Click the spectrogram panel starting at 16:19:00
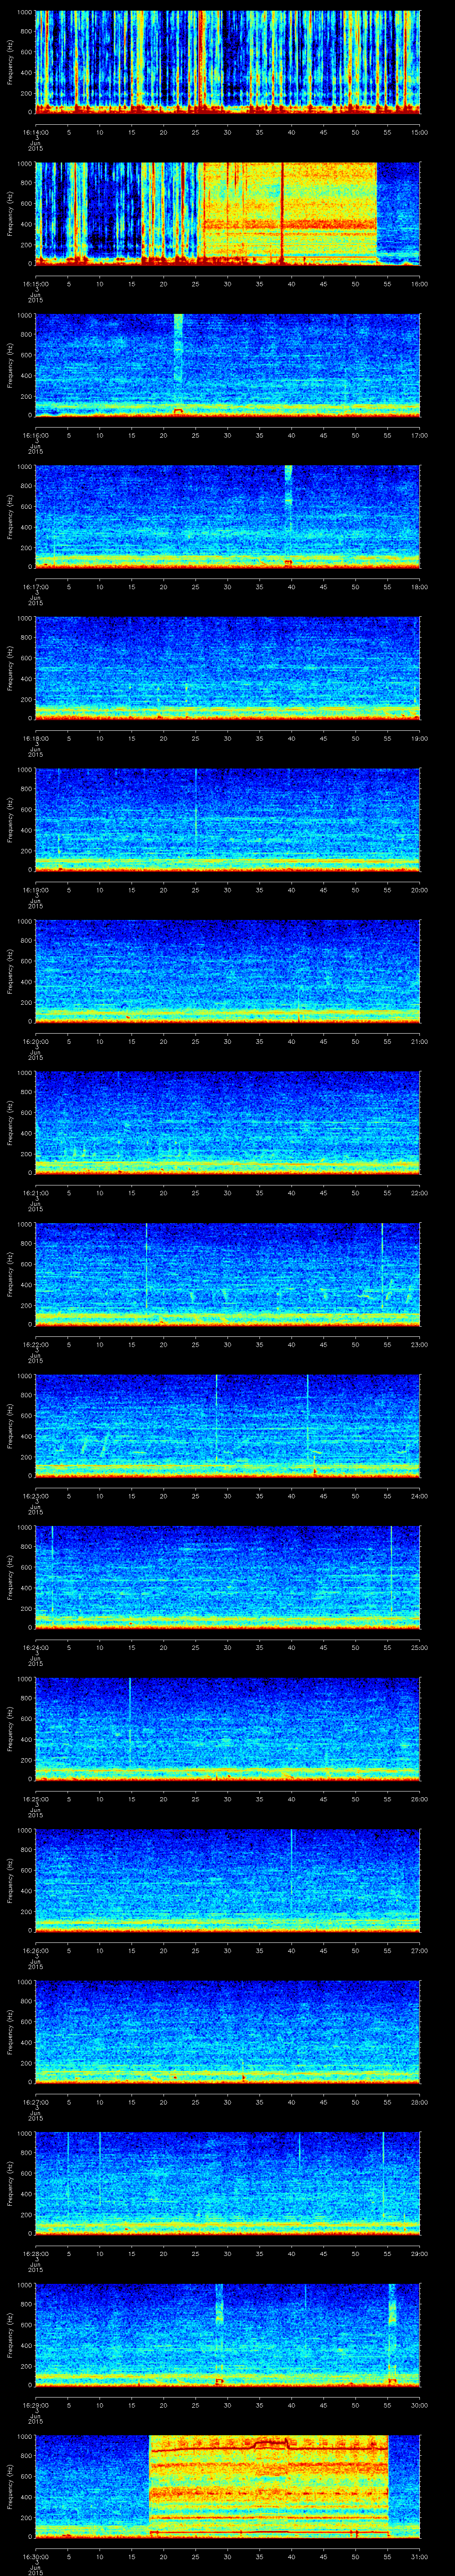This screenshot has width=455, height=2576. 228,819
